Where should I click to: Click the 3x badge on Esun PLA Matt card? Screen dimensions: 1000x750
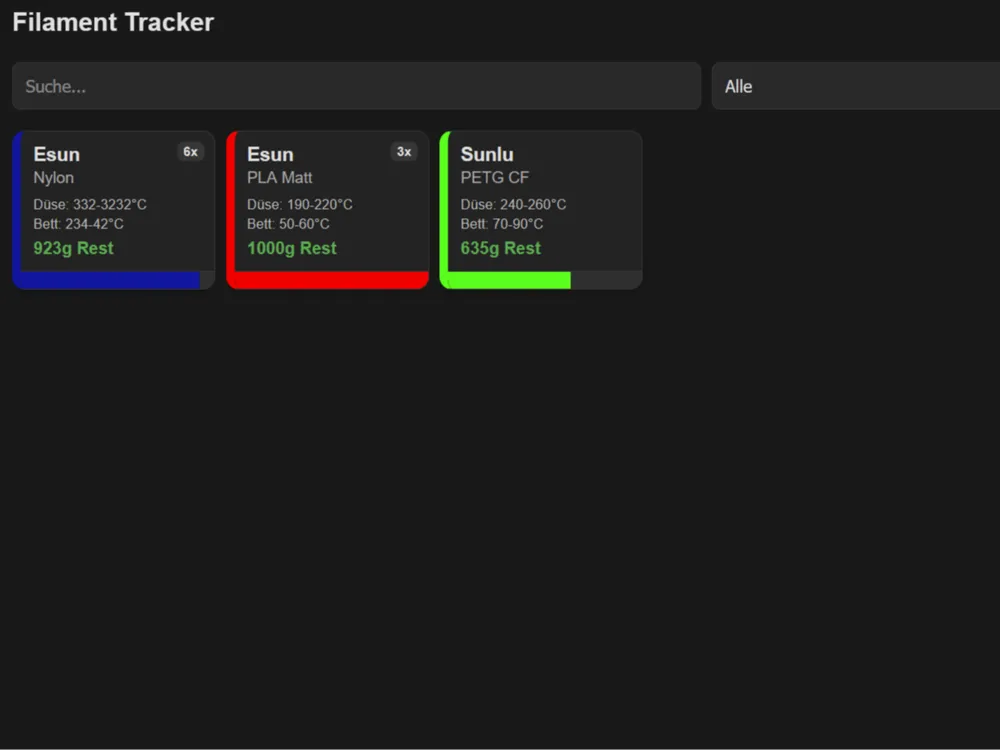click(x=404, y=152)
